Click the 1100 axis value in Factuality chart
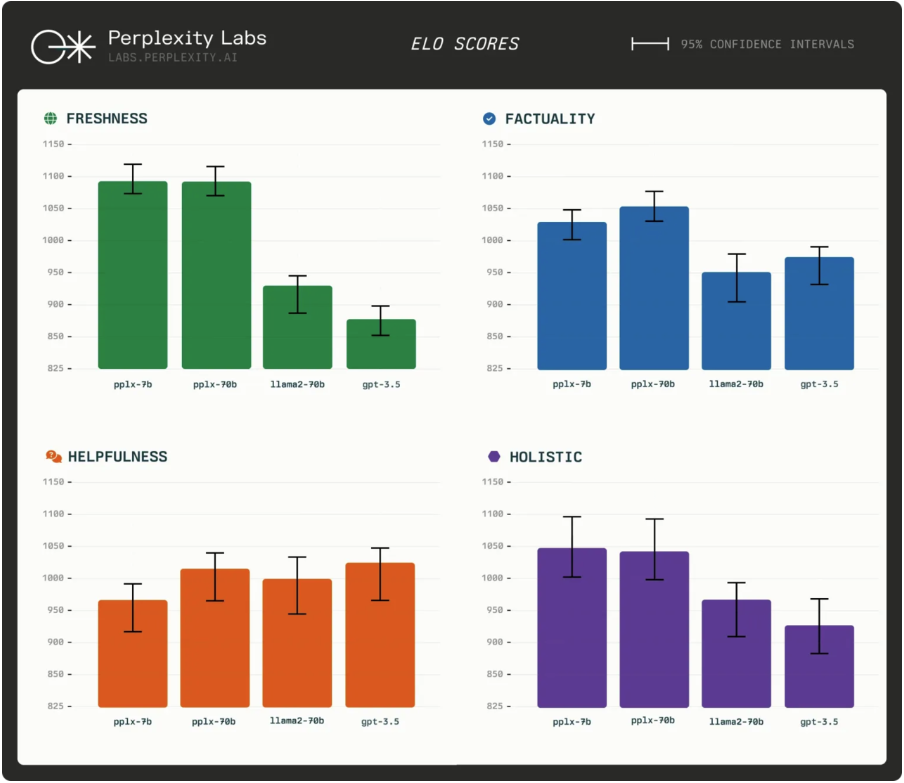 coord(493,176)
